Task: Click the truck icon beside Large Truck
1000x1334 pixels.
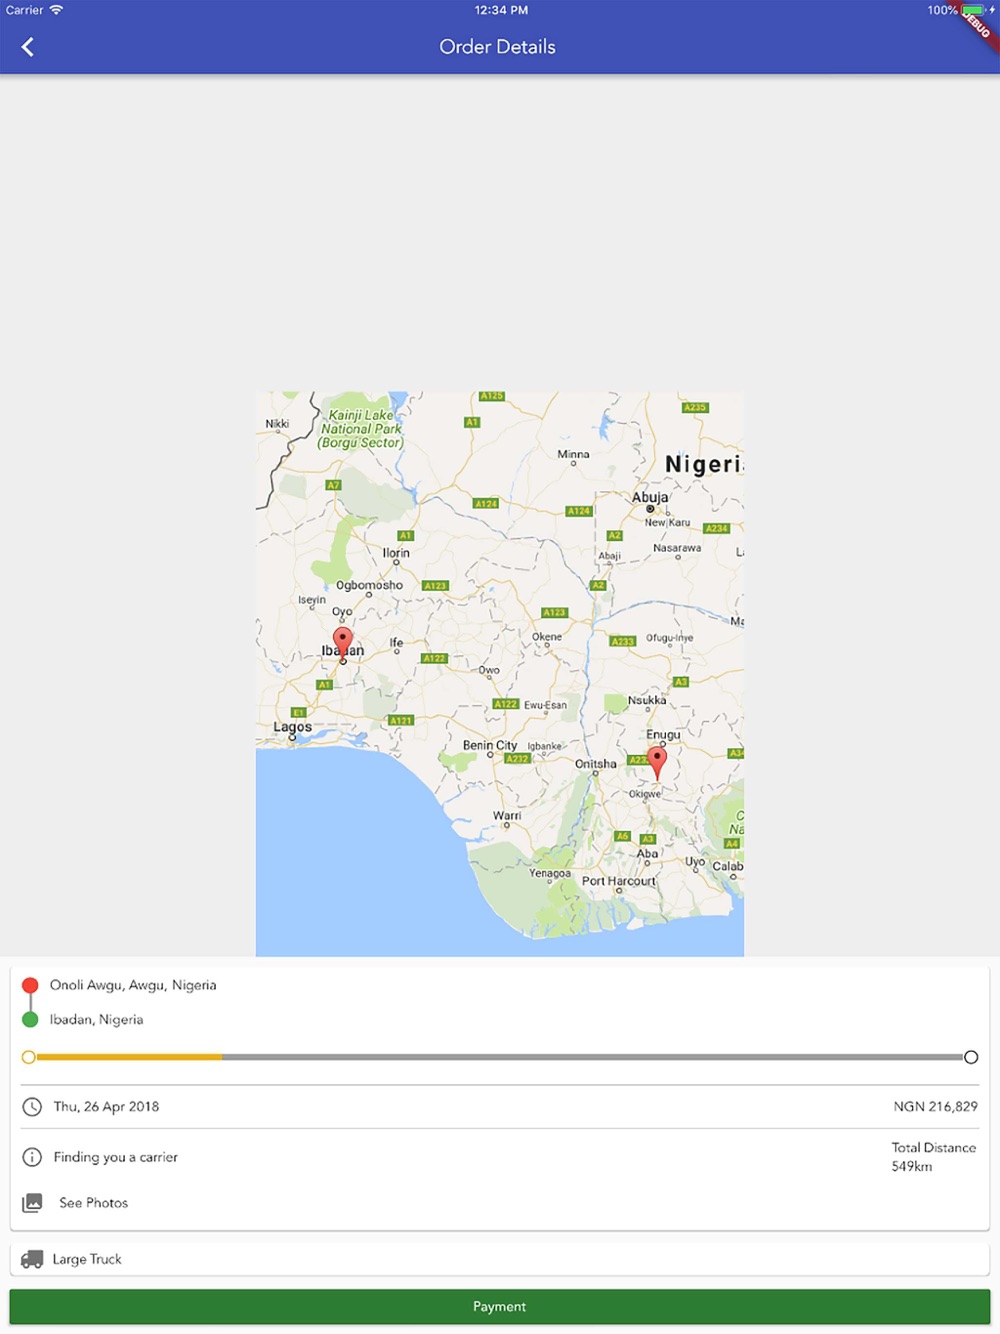Action: click(32, 1259)
